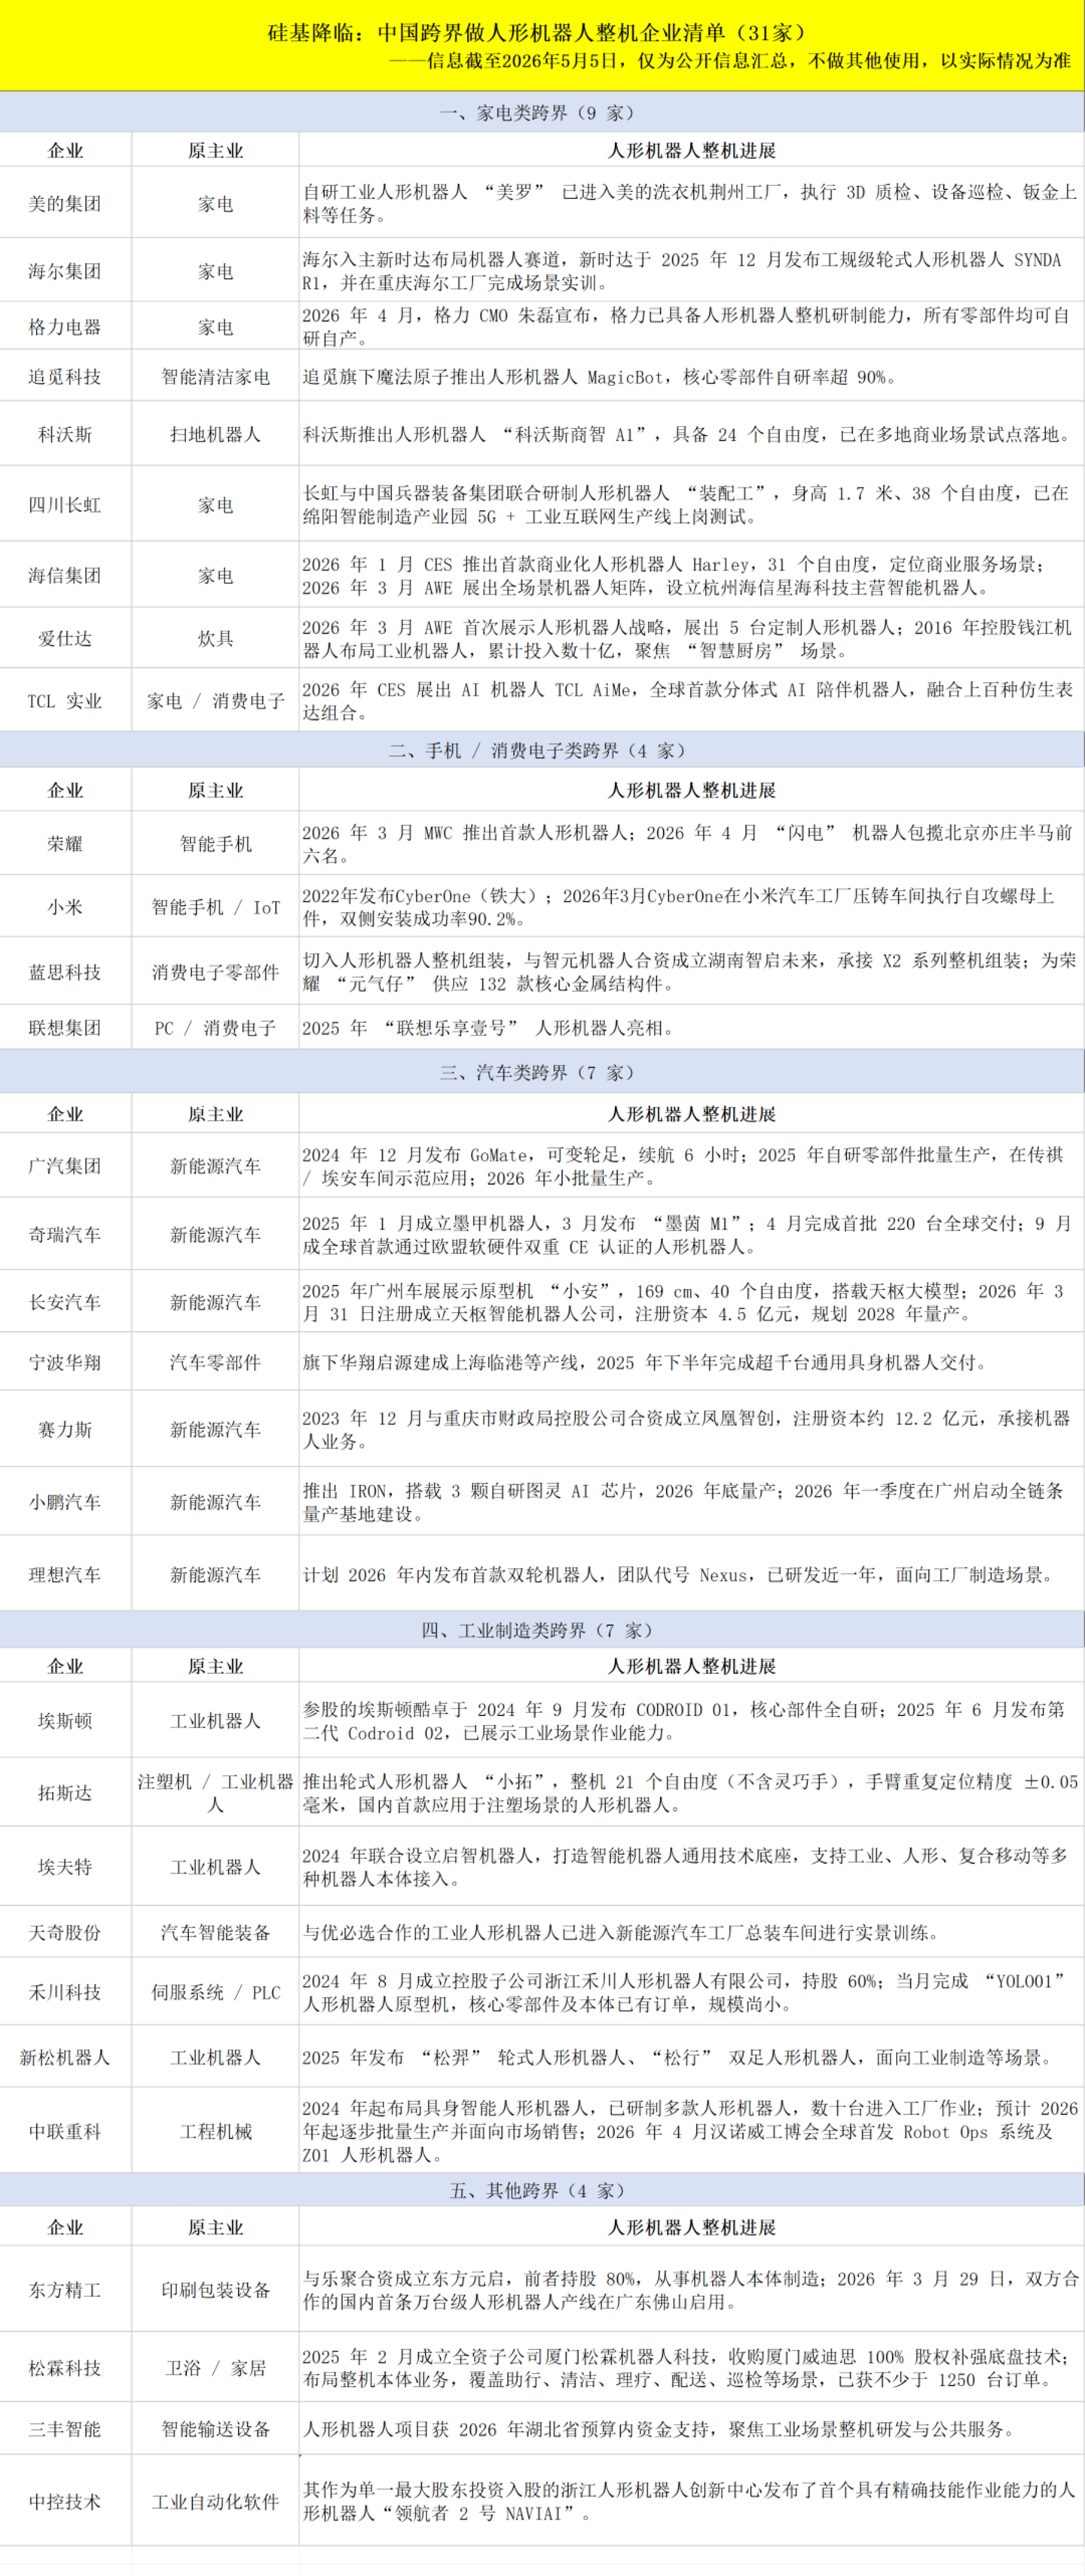Click the 汽车智能装备 cell
The image size is (1085, 2576).
[215, 1933]
